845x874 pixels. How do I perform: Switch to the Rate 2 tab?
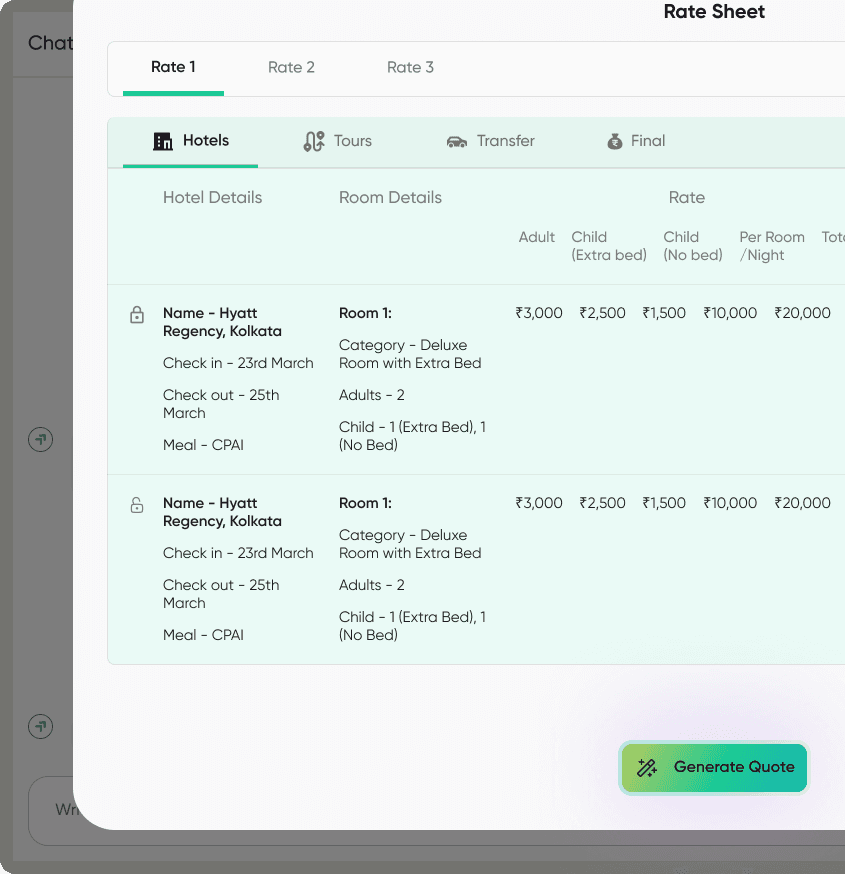291,67
